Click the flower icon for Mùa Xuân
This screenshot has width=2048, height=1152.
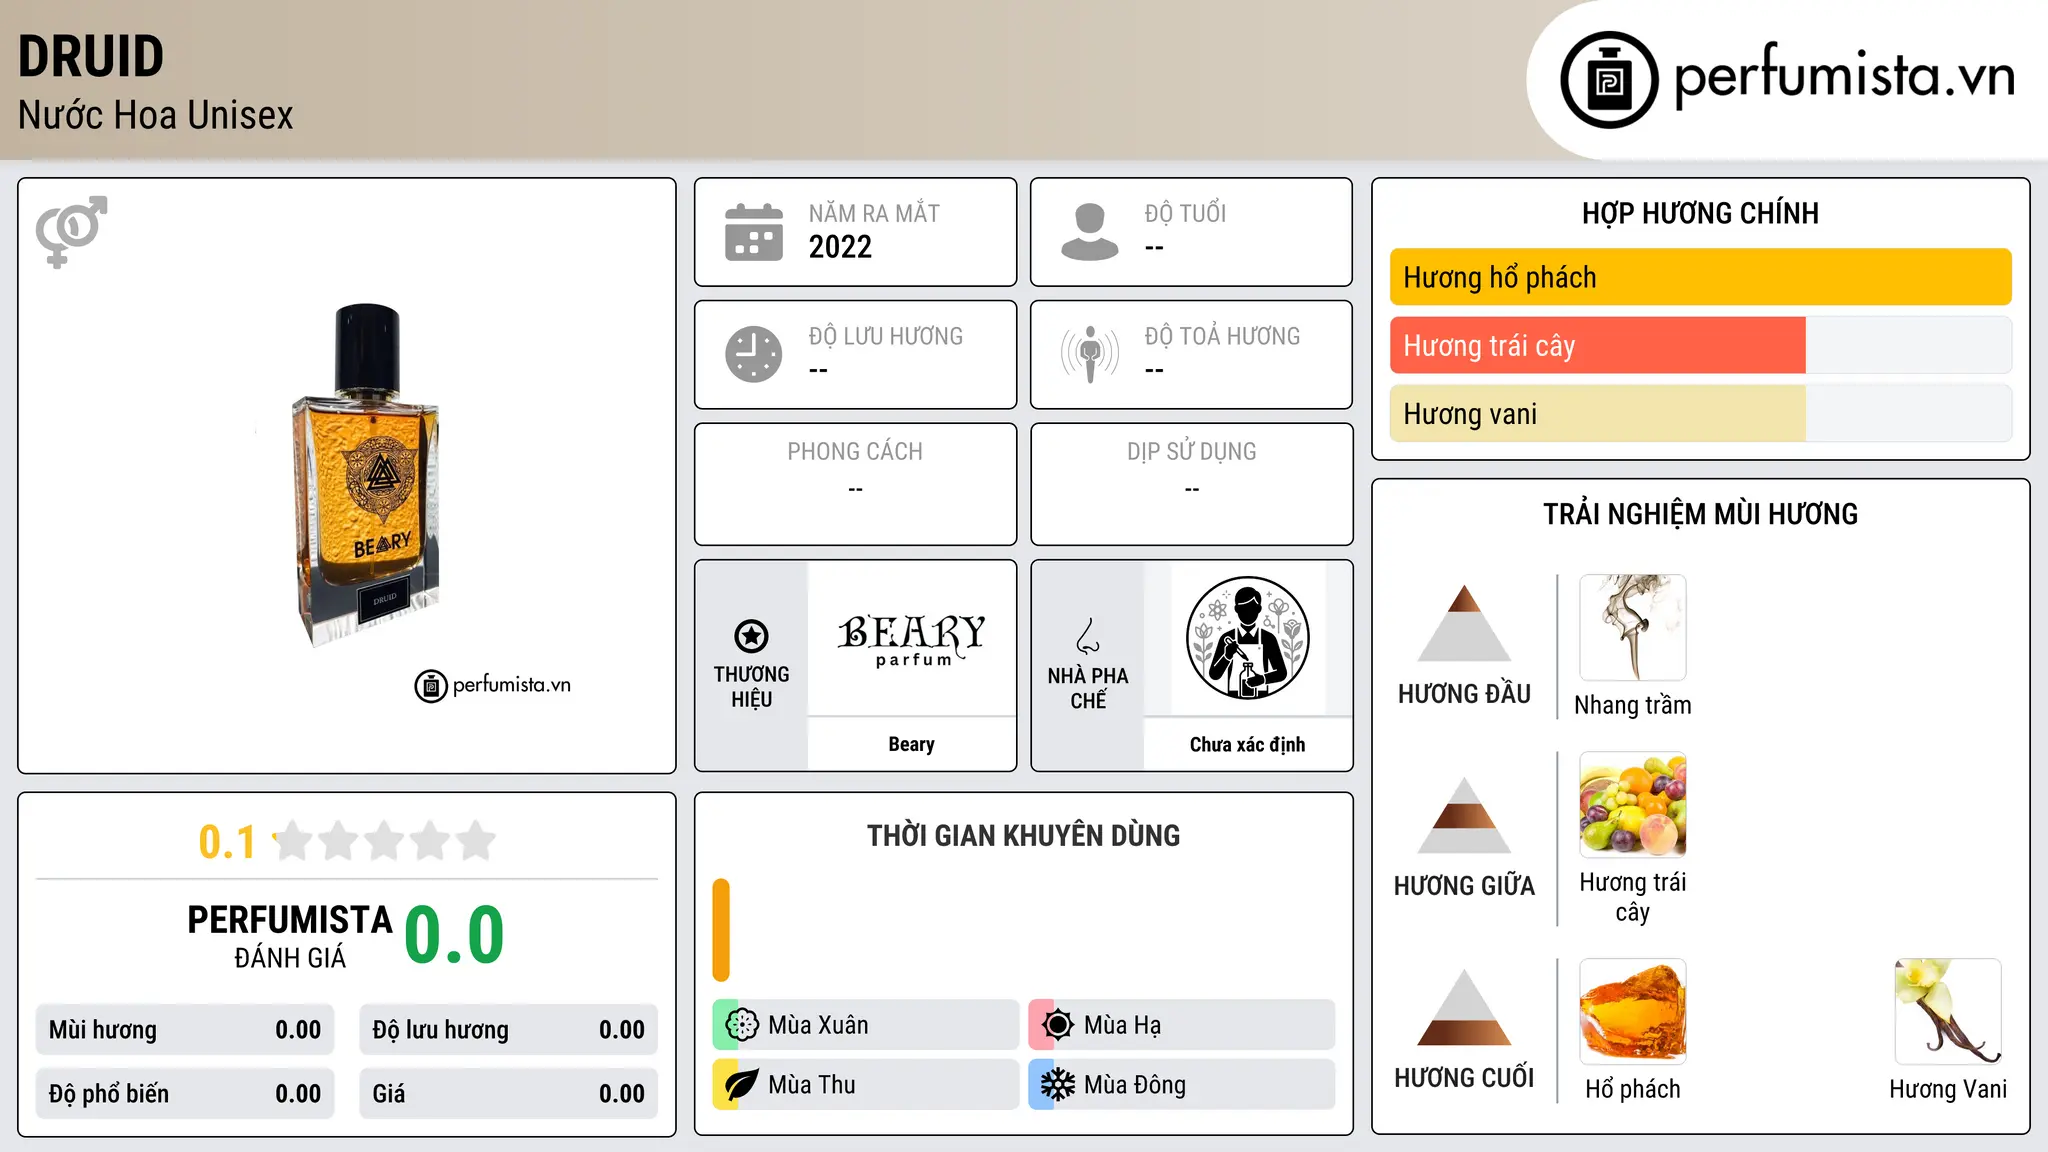(742, 1025)
